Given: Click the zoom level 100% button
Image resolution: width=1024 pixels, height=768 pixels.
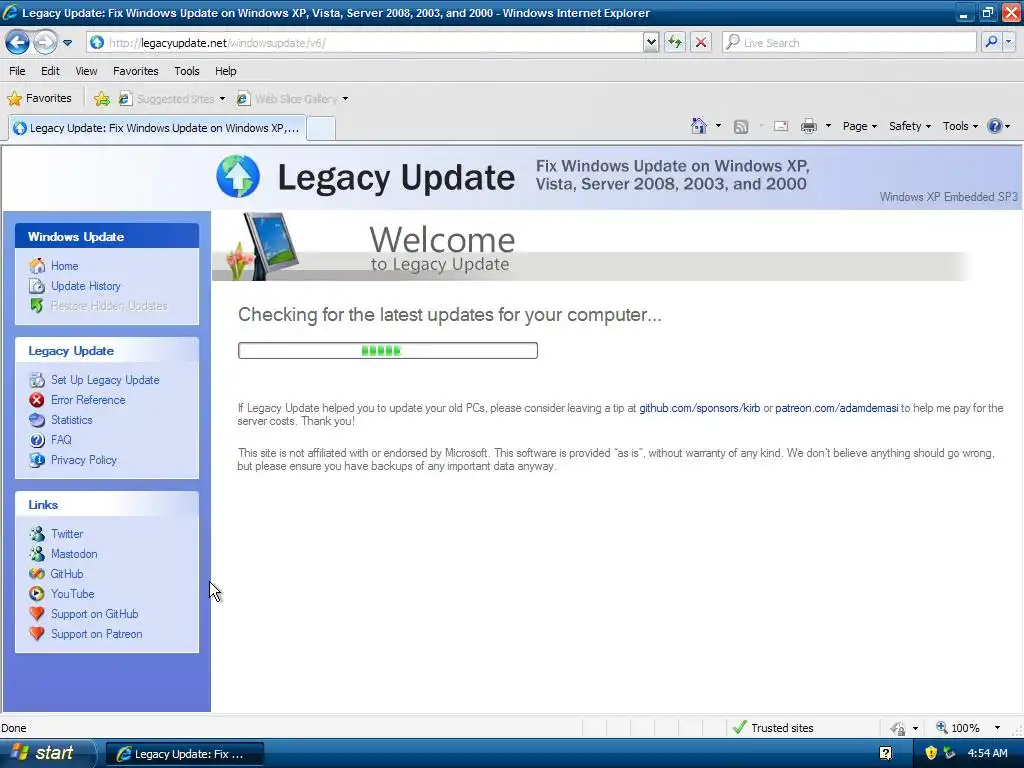Looking at the screenshot, I should pyautogui.click(x=959, y=728).
